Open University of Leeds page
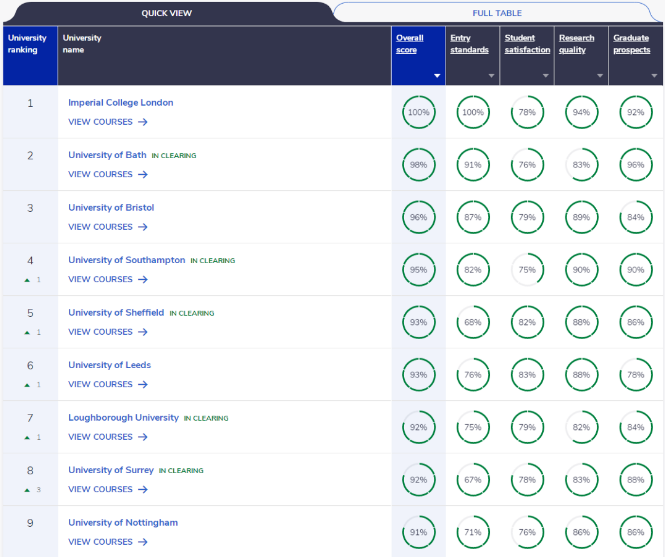The height and width of the screenshot is (557, 665). (109, 365)
